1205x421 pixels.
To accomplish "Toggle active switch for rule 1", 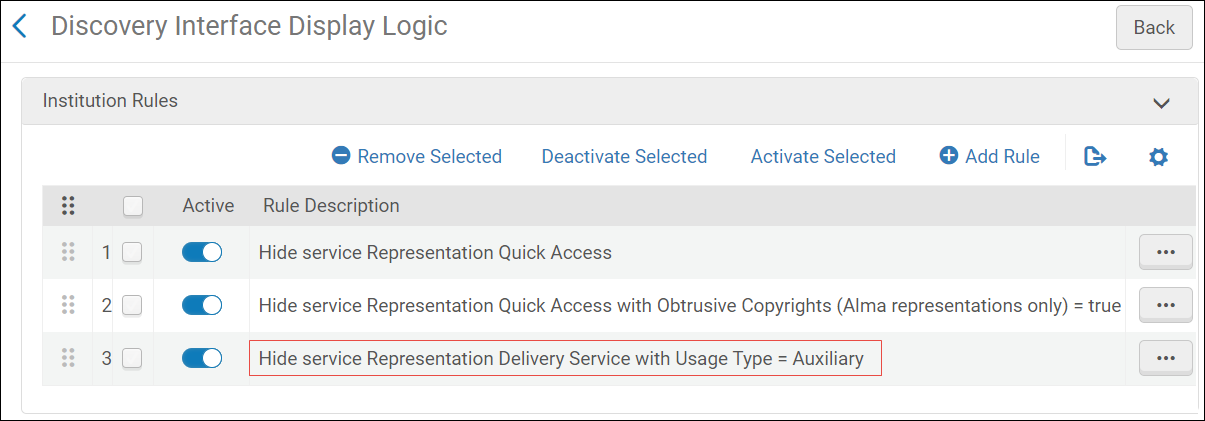I will (202, 253).
